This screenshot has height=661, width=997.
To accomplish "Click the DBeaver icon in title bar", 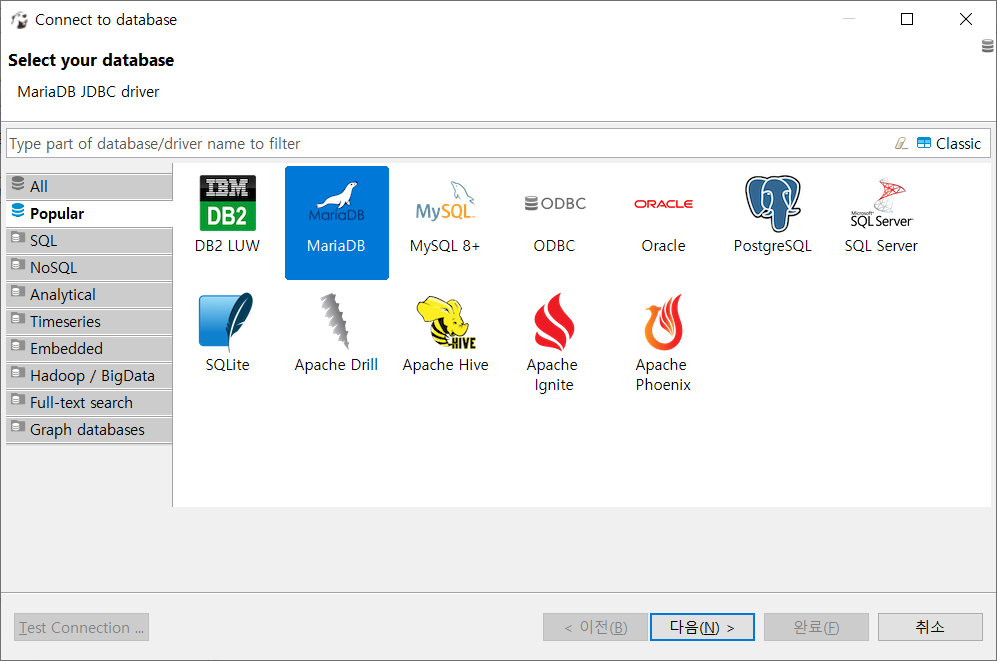I will 20,20.
